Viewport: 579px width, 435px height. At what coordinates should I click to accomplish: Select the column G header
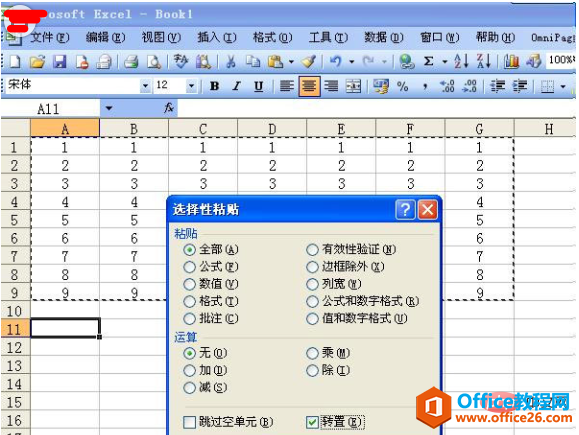coord(479,129)
